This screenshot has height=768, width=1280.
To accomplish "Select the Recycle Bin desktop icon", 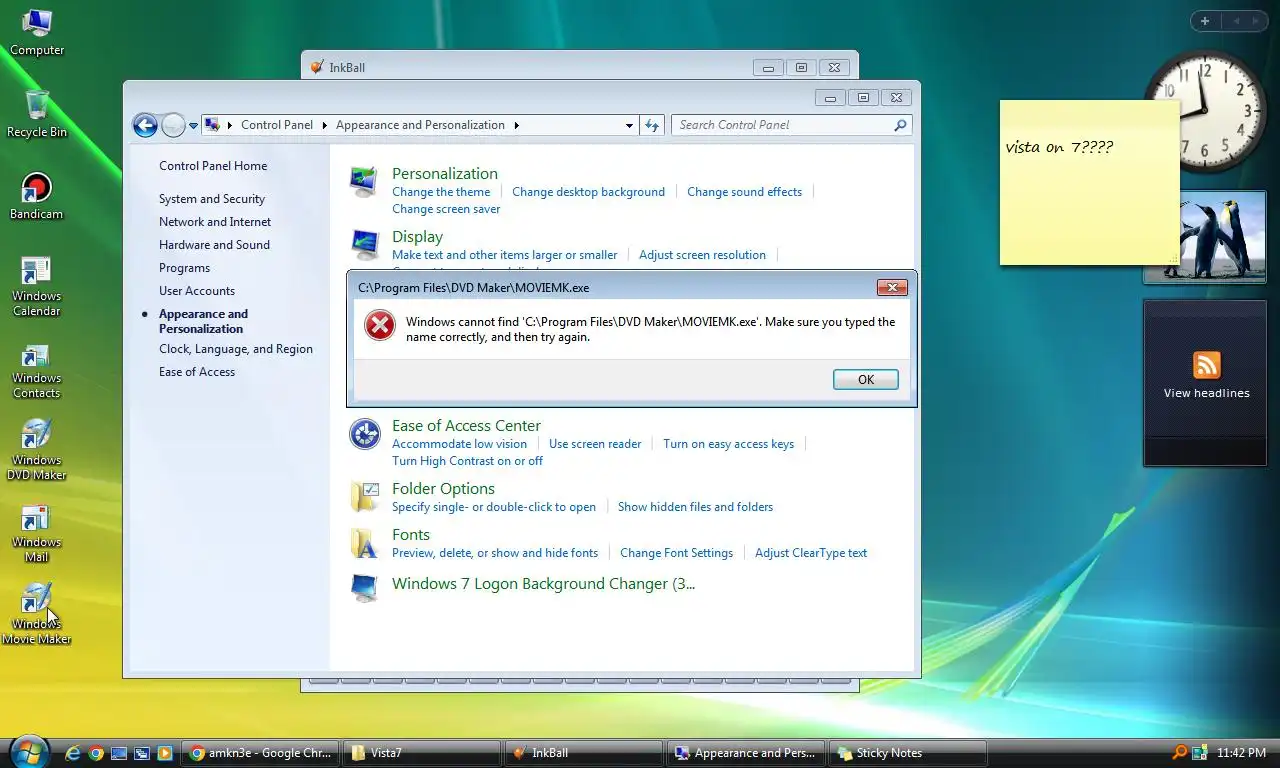I will [37, 114].
